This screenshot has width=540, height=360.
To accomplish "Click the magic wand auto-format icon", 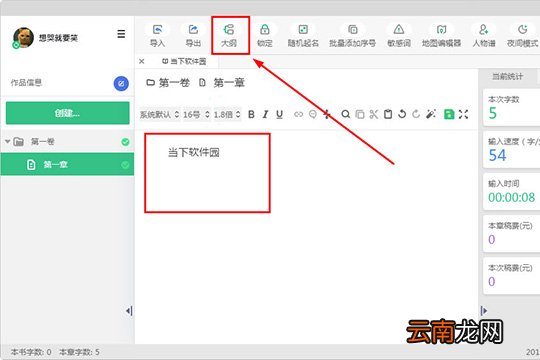I will tap(430, 114).
